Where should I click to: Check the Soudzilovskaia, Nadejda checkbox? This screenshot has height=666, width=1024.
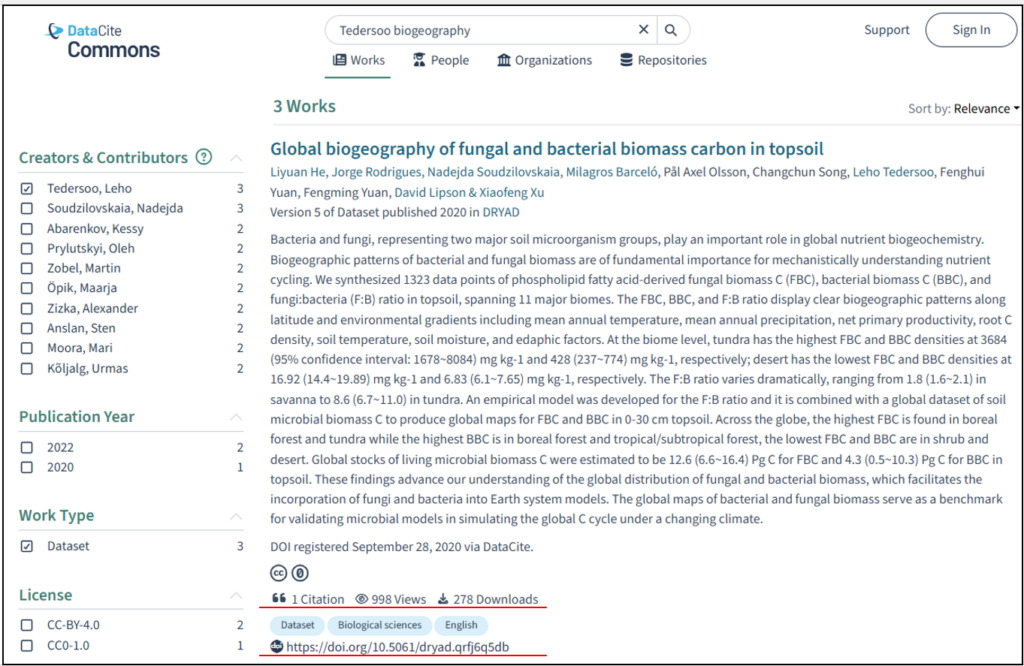tap(27, 208)
